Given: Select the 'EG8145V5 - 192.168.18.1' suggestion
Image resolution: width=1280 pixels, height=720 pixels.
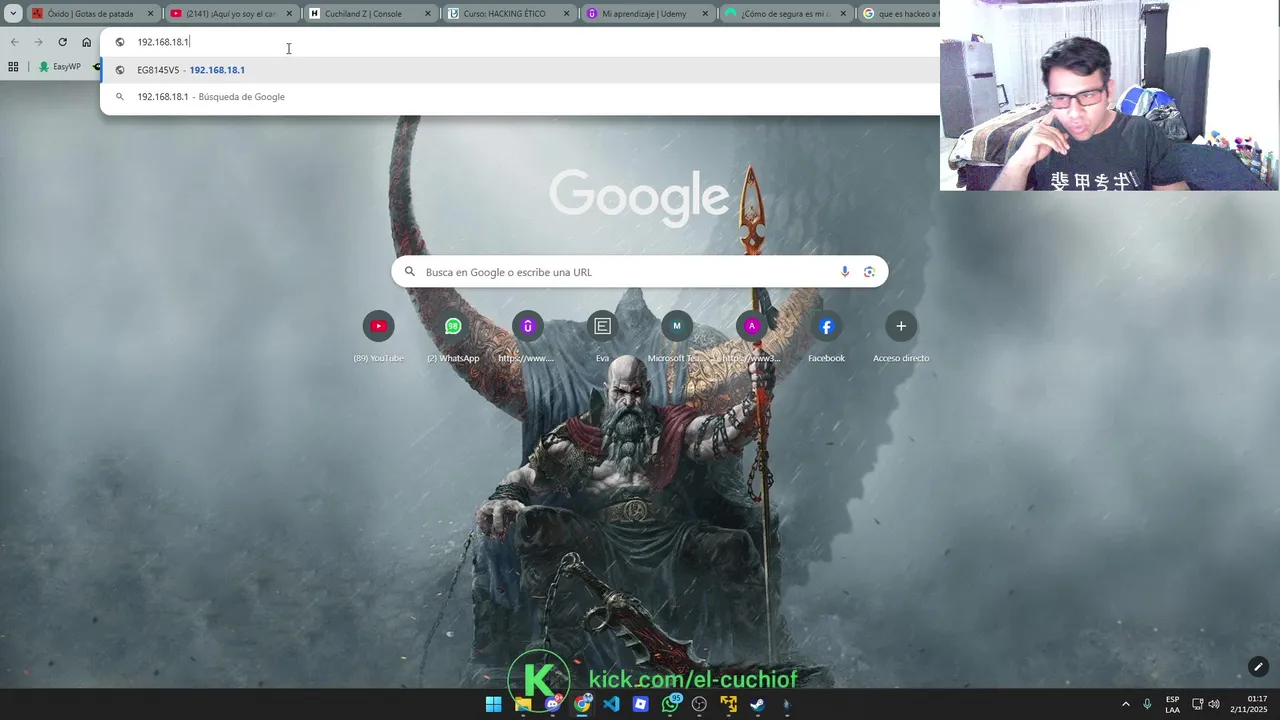Looking at the screenshot, I should pos(521,70).
